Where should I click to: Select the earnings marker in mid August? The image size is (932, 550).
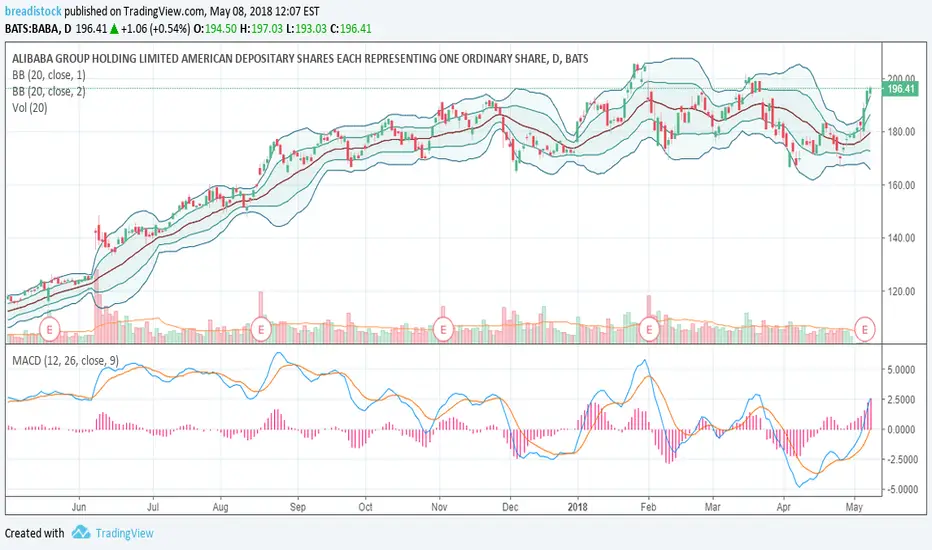(261, 329)
